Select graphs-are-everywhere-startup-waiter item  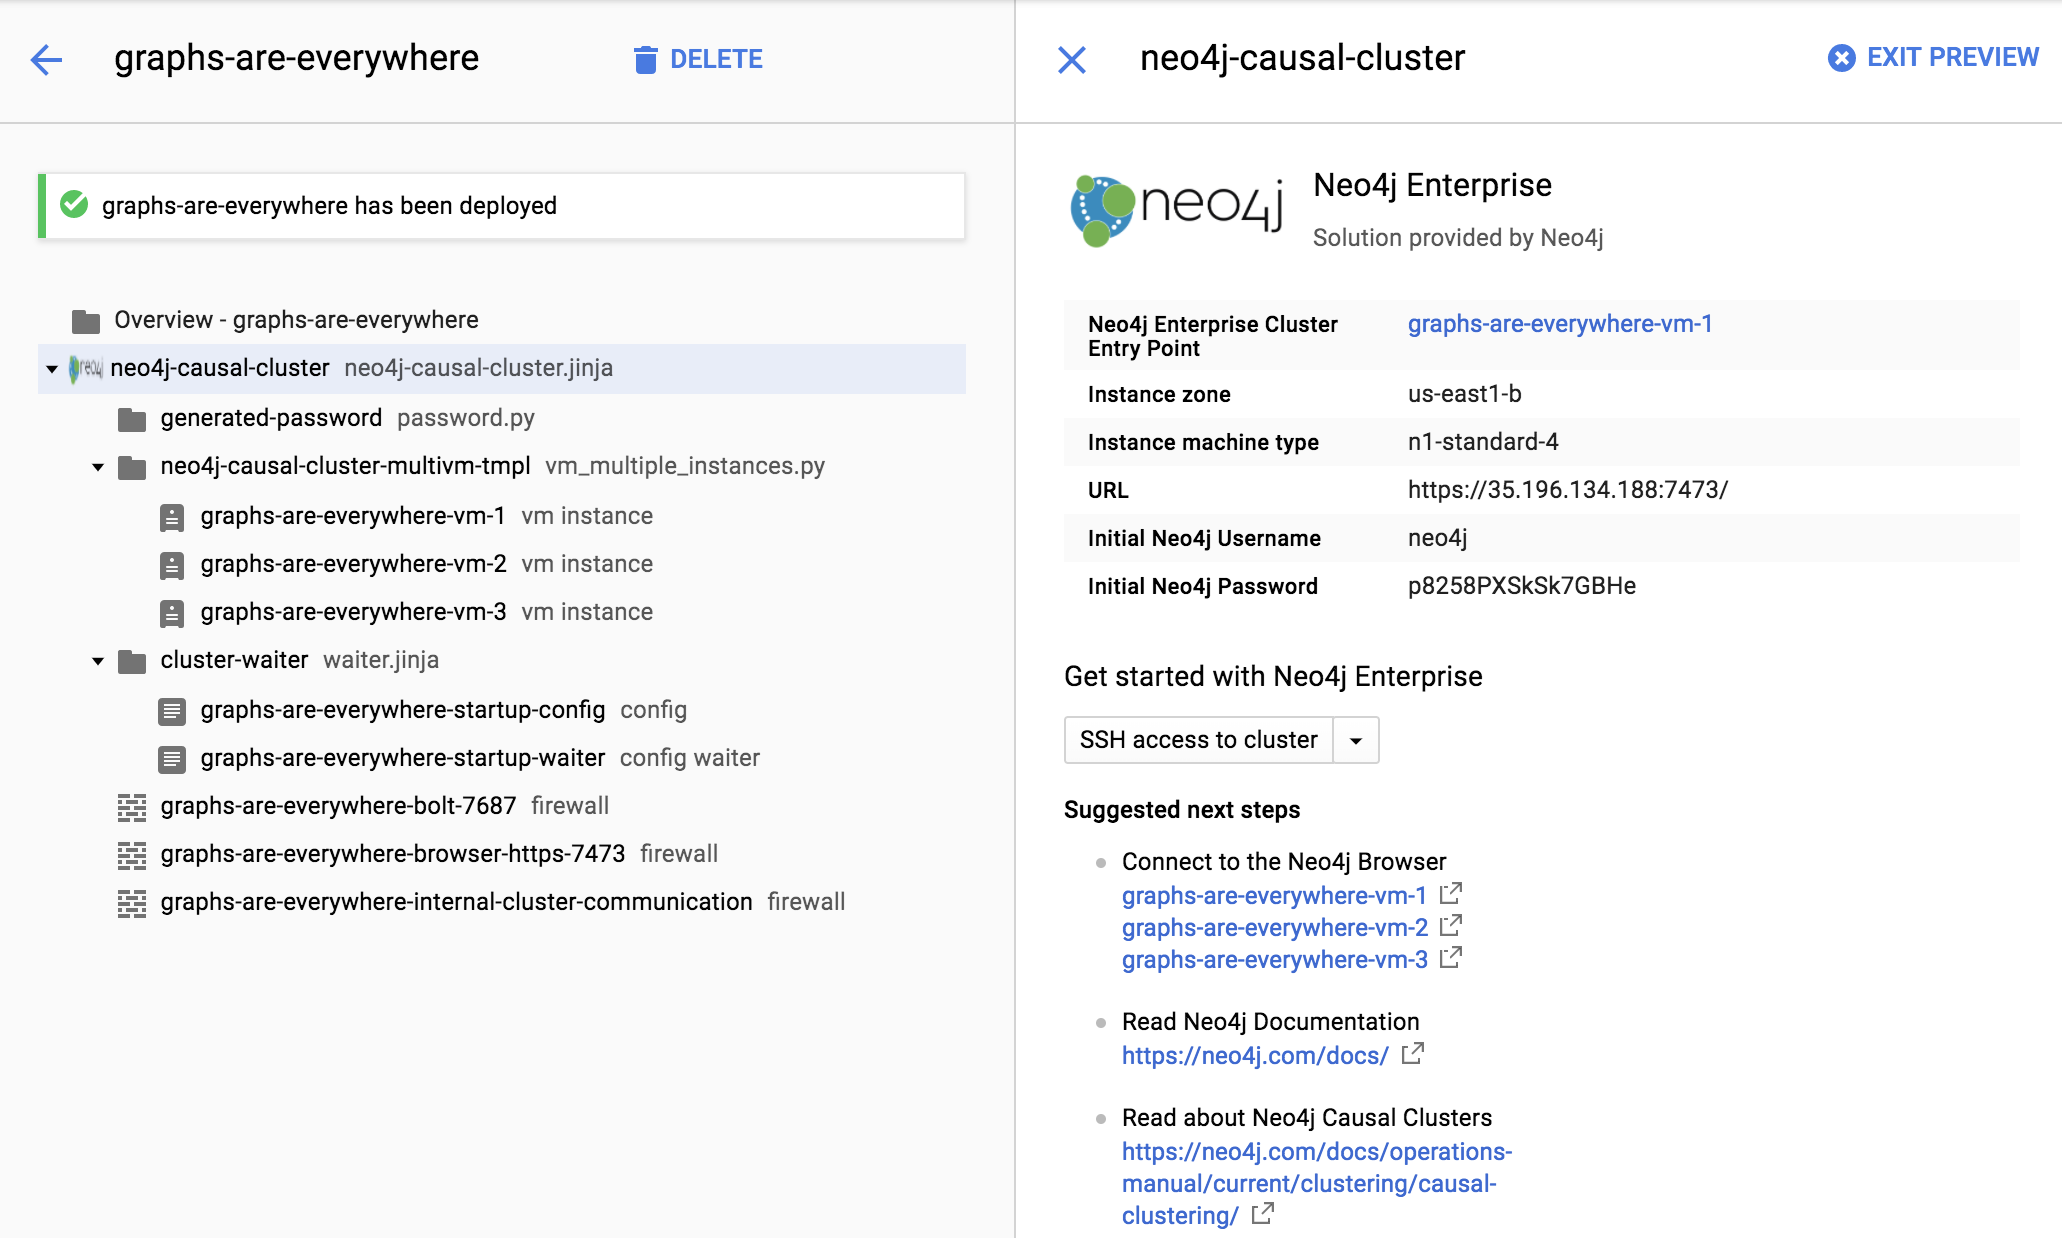pyautogui.click(x=402, y=758)
